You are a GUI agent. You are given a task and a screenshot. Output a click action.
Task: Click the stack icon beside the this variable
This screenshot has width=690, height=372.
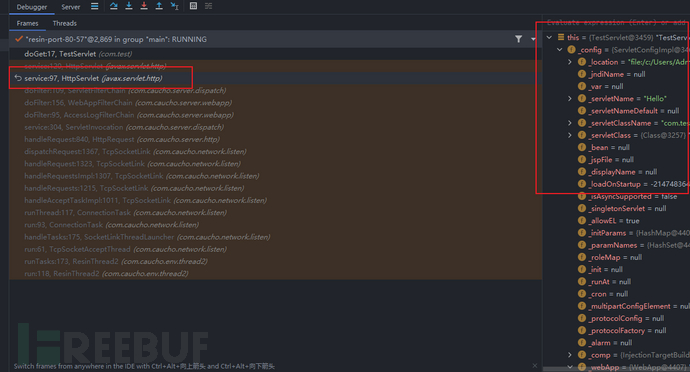click(x=561, y=37)
